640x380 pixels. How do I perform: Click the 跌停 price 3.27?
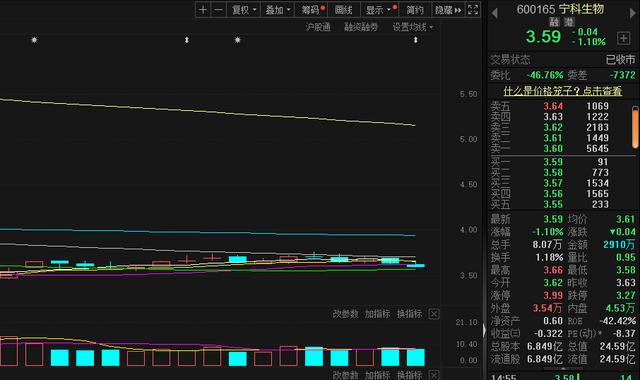click(626, 295)
